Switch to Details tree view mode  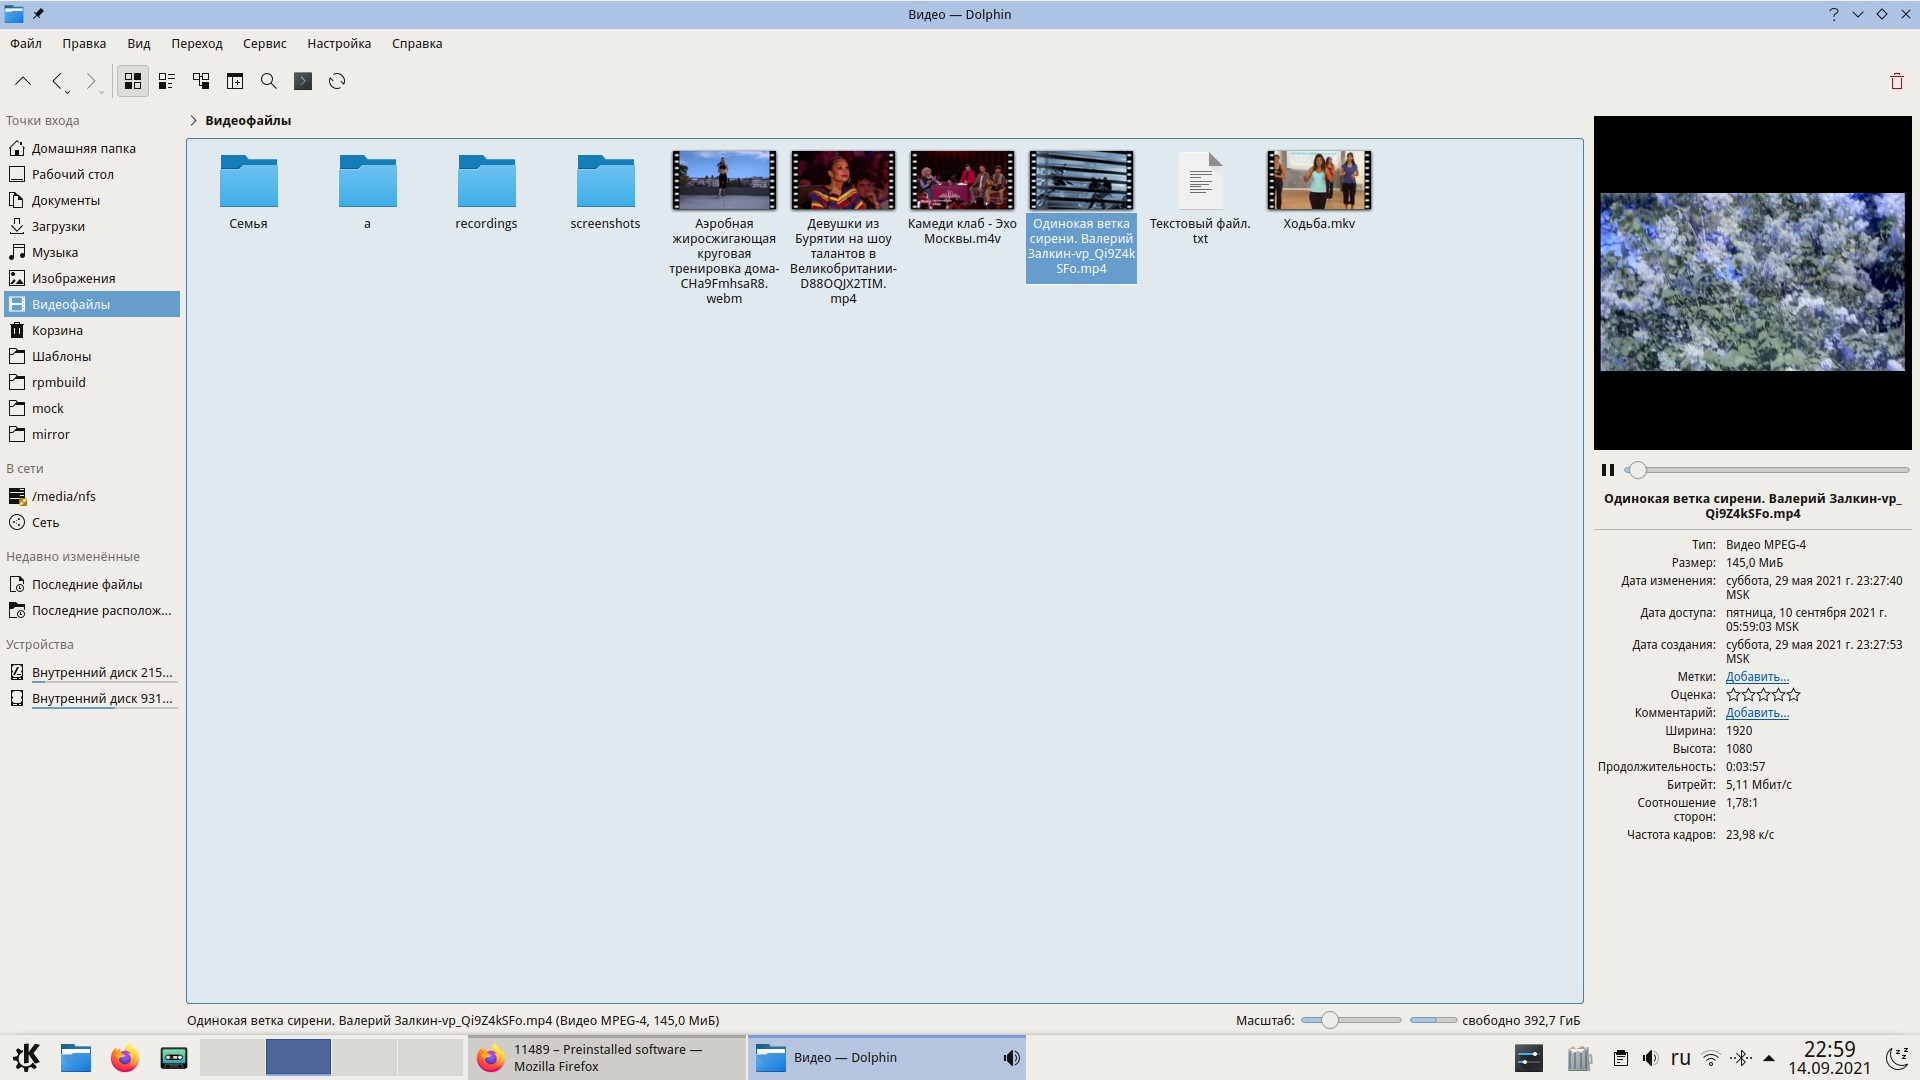click(201, 81)
